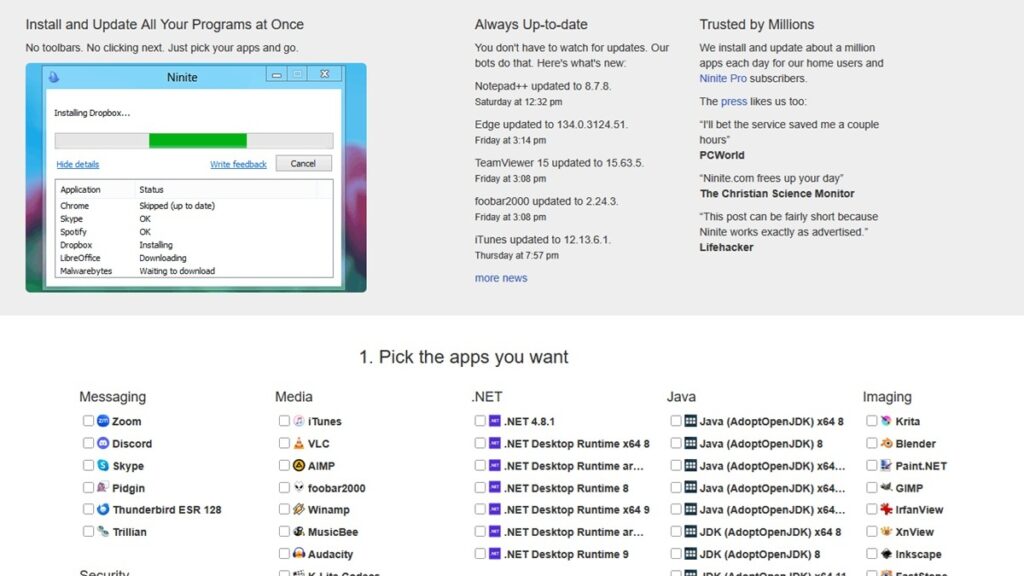This screenshot has height=576, width=1024.
Task: Click the Discord app icon
Action: click(103, 443)
